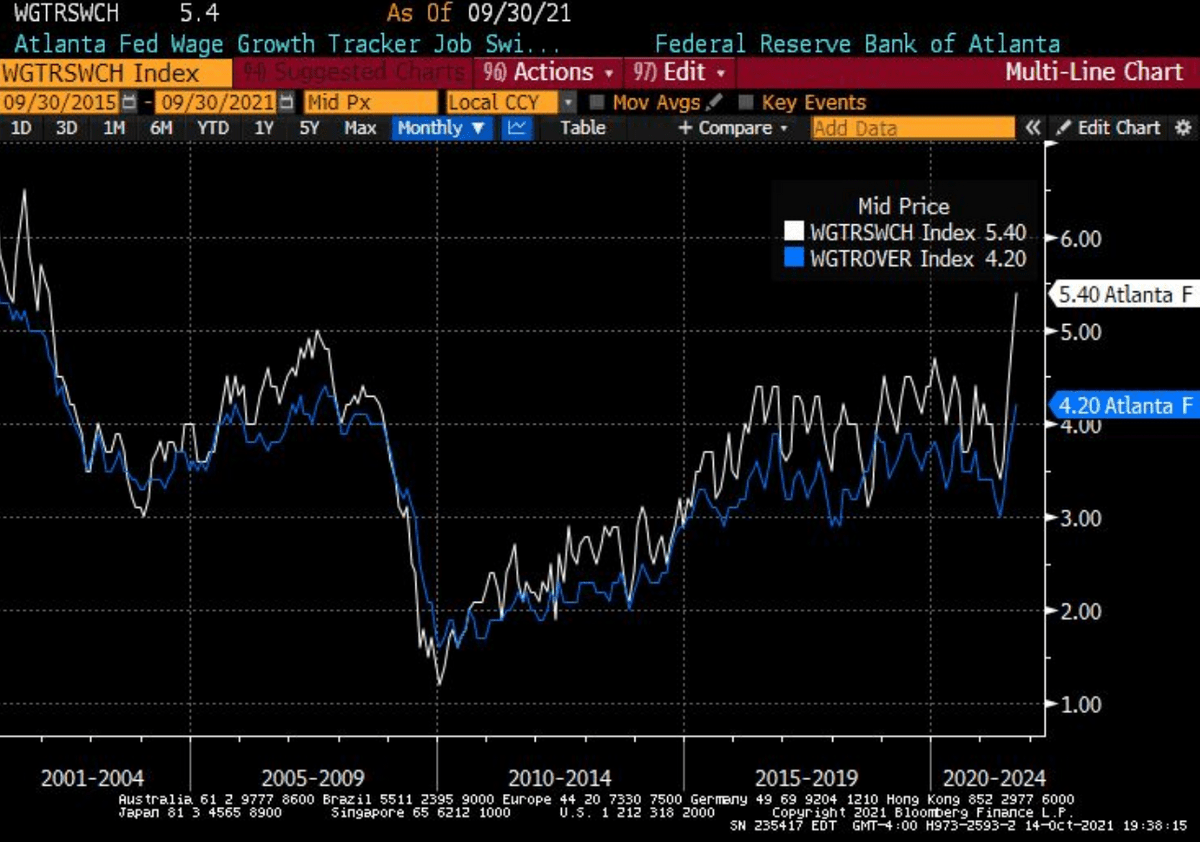Image resolution: width=1200 pixels, height=842 pixels.
Task: Select the 1M range tab
Action: click(114, 128)
